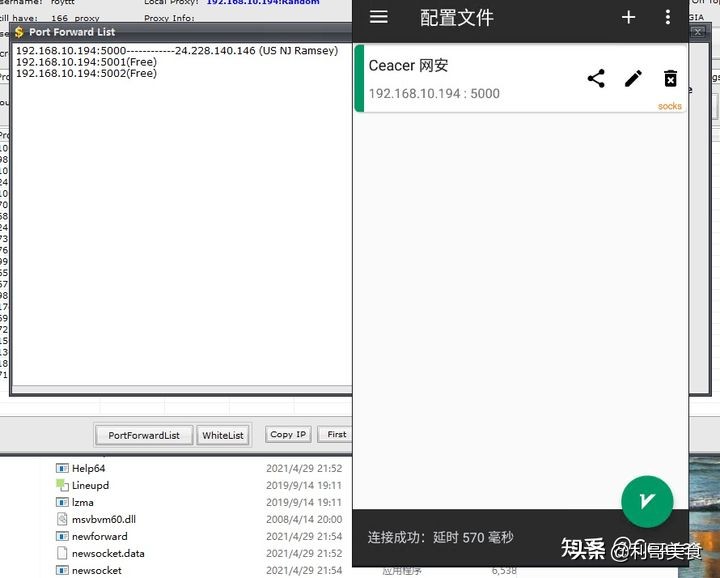Select the lzma file name

[x=83, y=502]
